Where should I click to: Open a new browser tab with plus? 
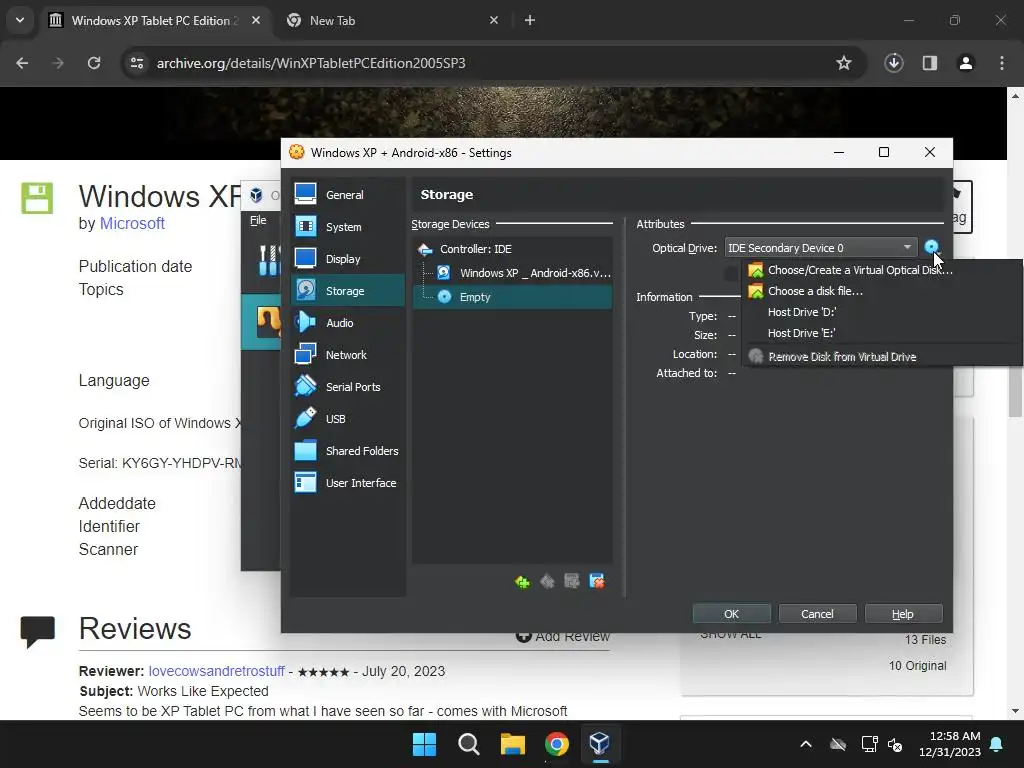point(530,20)
